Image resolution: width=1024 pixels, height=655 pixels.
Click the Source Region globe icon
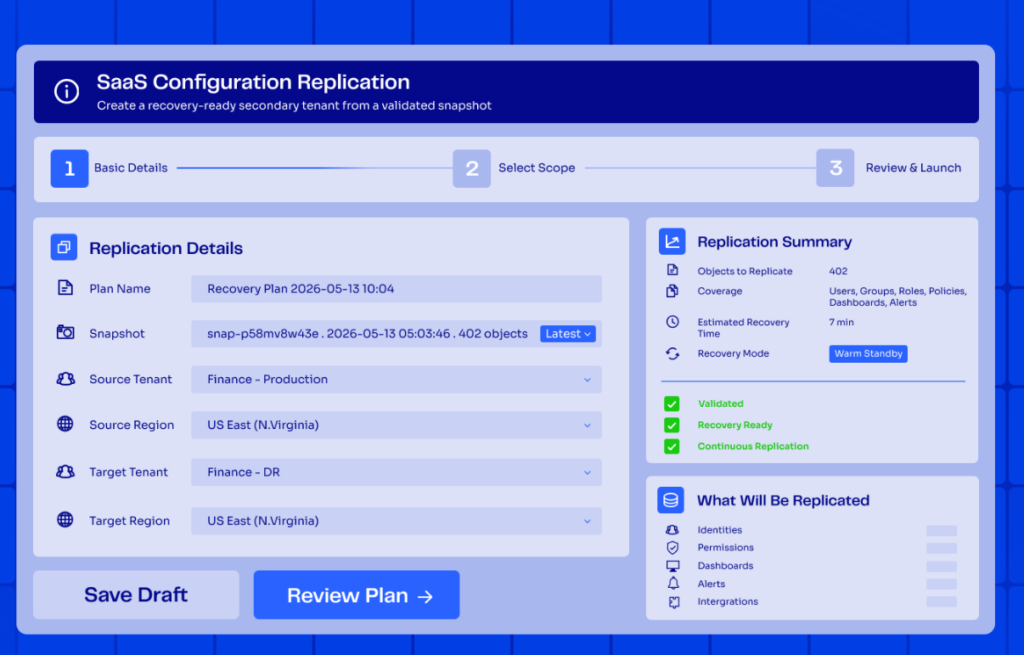65,424
